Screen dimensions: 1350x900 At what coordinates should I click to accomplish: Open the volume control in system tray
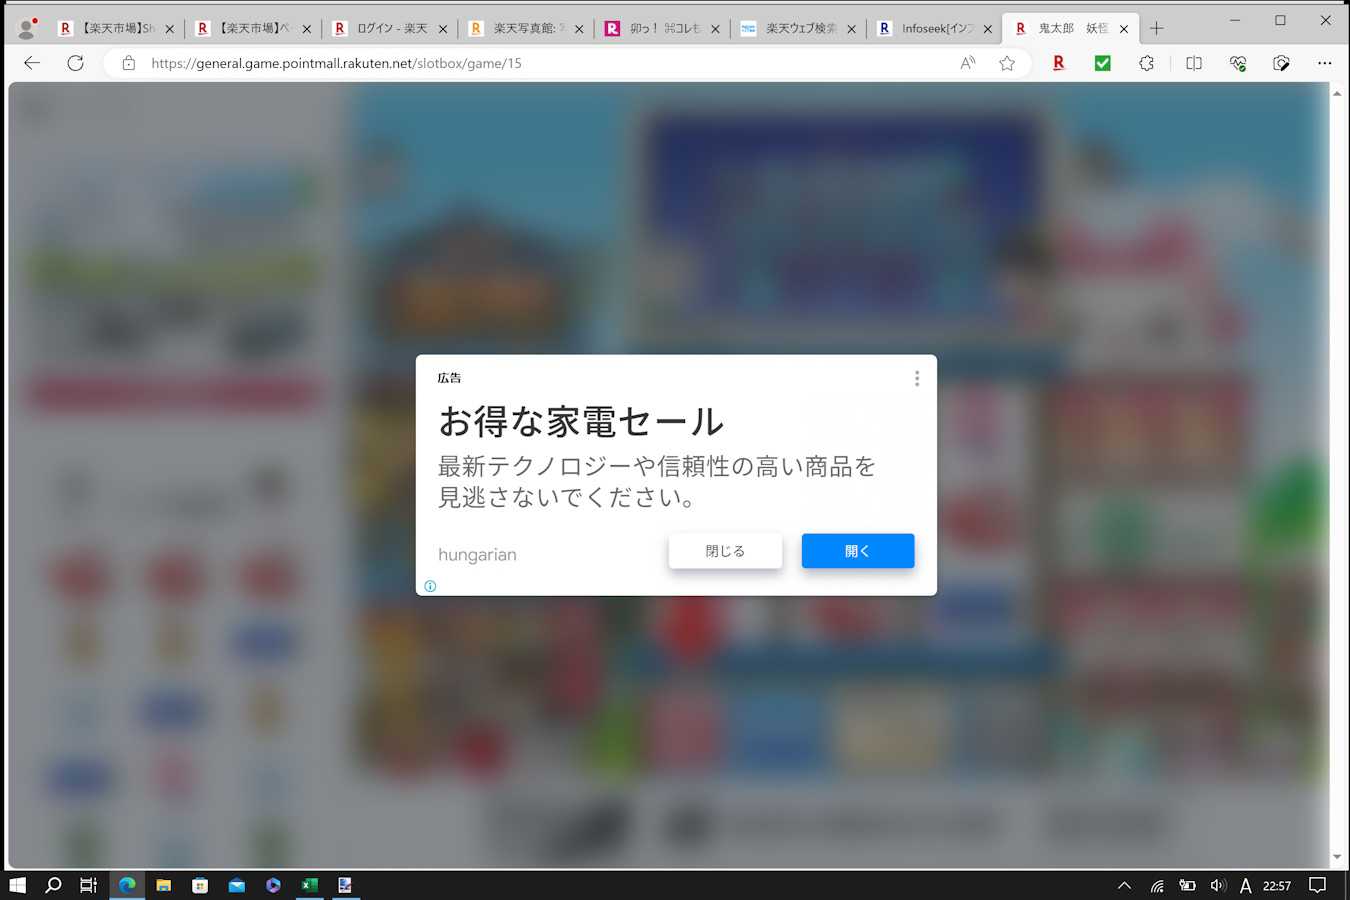click(1217, 885)
